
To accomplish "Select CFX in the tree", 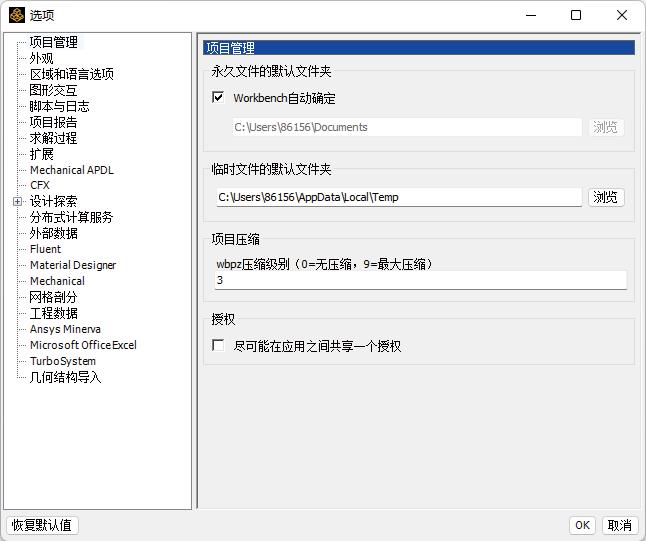I will point(40,185).
